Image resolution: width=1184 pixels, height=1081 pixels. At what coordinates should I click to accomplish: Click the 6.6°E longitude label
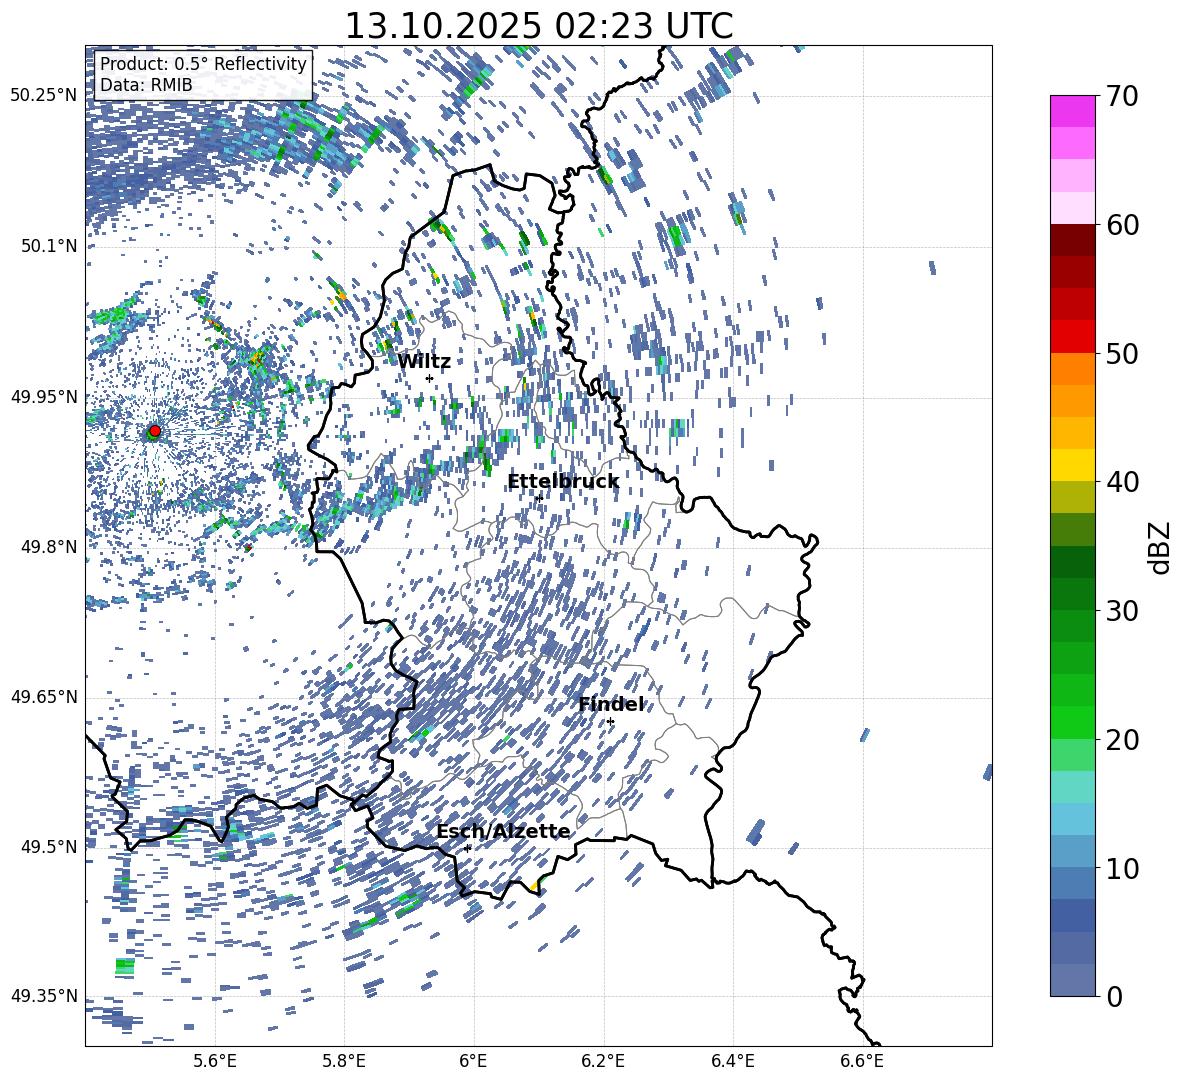click(x=862, y=1061)
